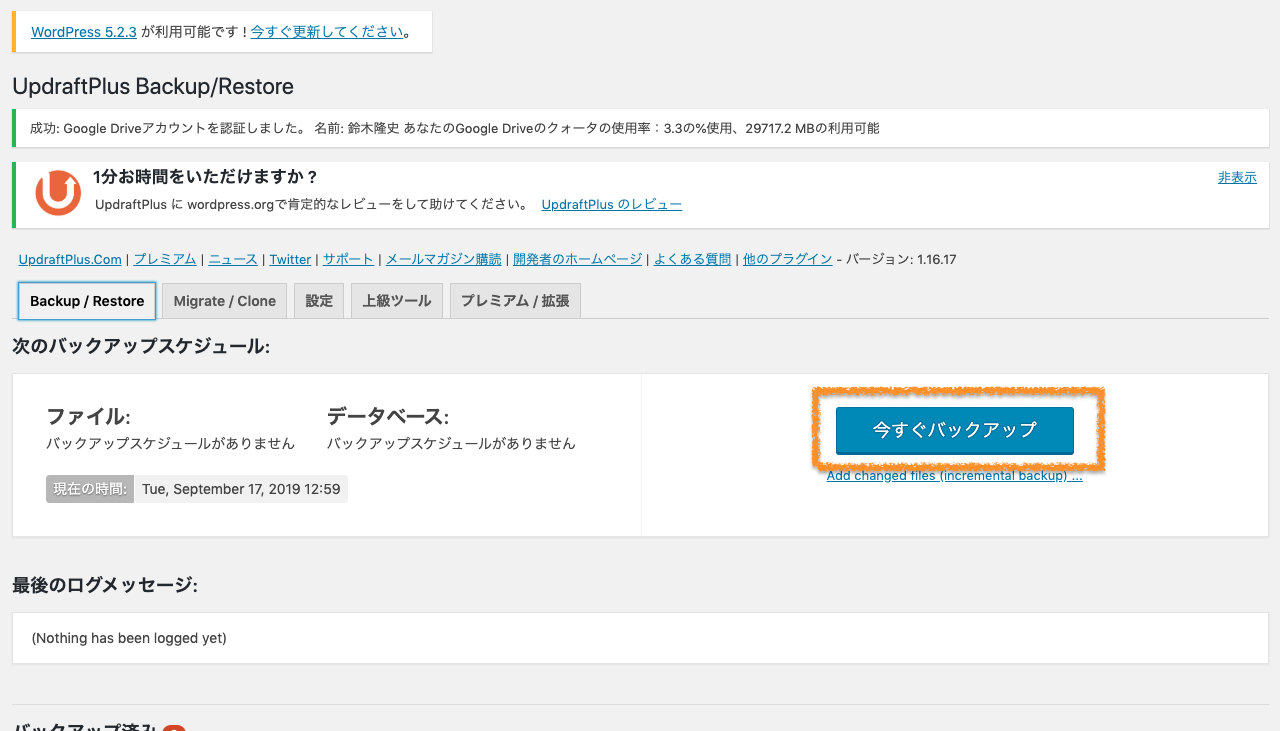The image size is (1280, 731).
Task: Open the 開発者のホームページ link
Action: 578,260
